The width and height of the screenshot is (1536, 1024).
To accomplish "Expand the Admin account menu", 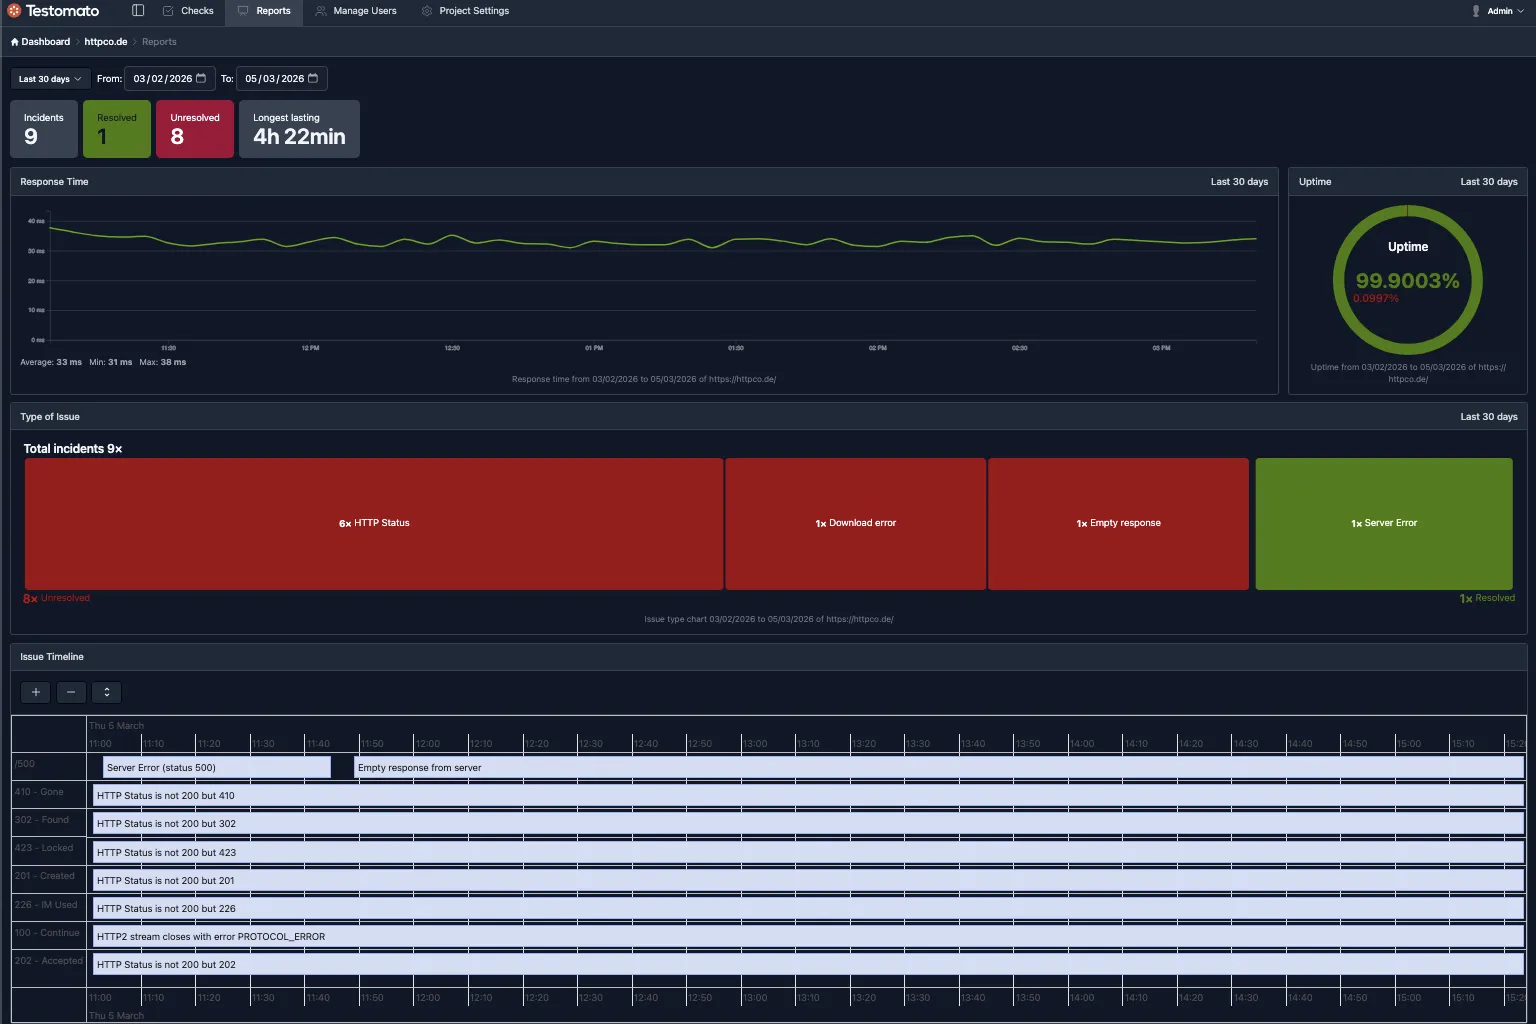I will point(1500,10).
